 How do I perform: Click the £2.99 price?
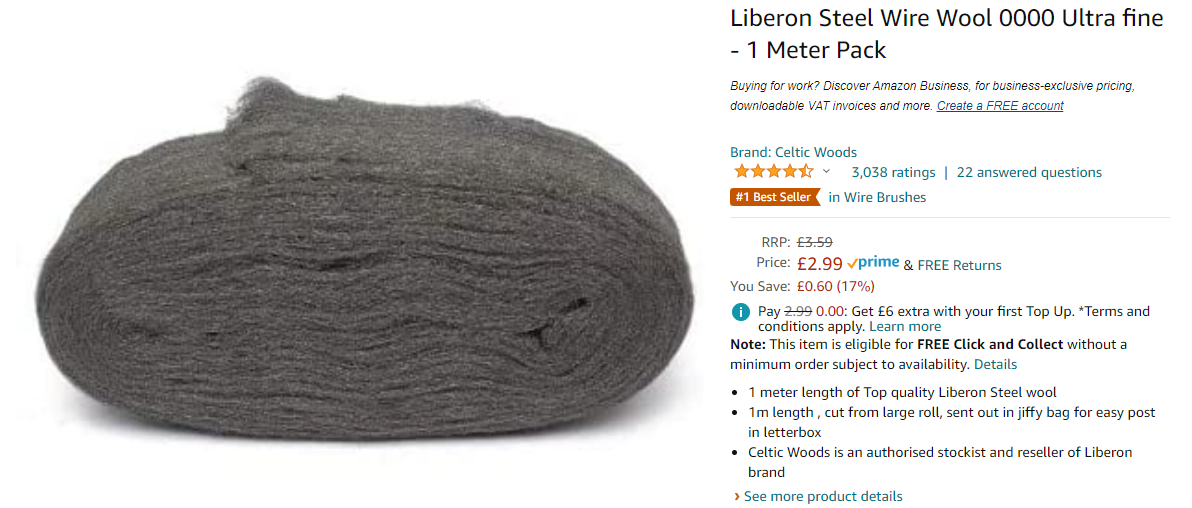[820, 264]
